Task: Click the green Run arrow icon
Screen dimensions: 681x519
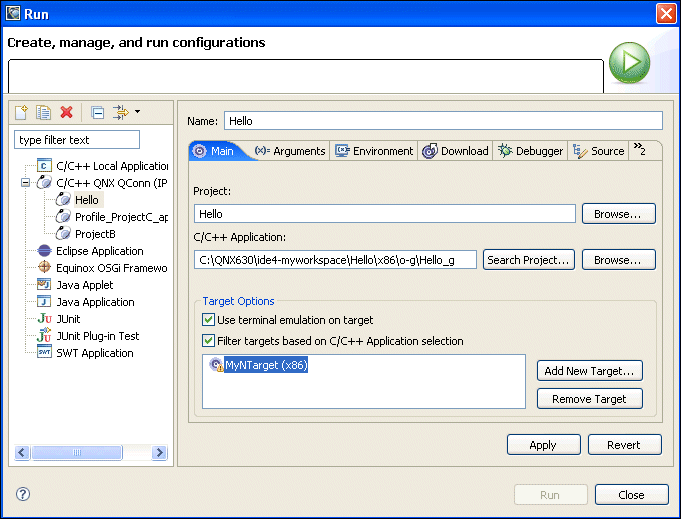Action: 629,63
